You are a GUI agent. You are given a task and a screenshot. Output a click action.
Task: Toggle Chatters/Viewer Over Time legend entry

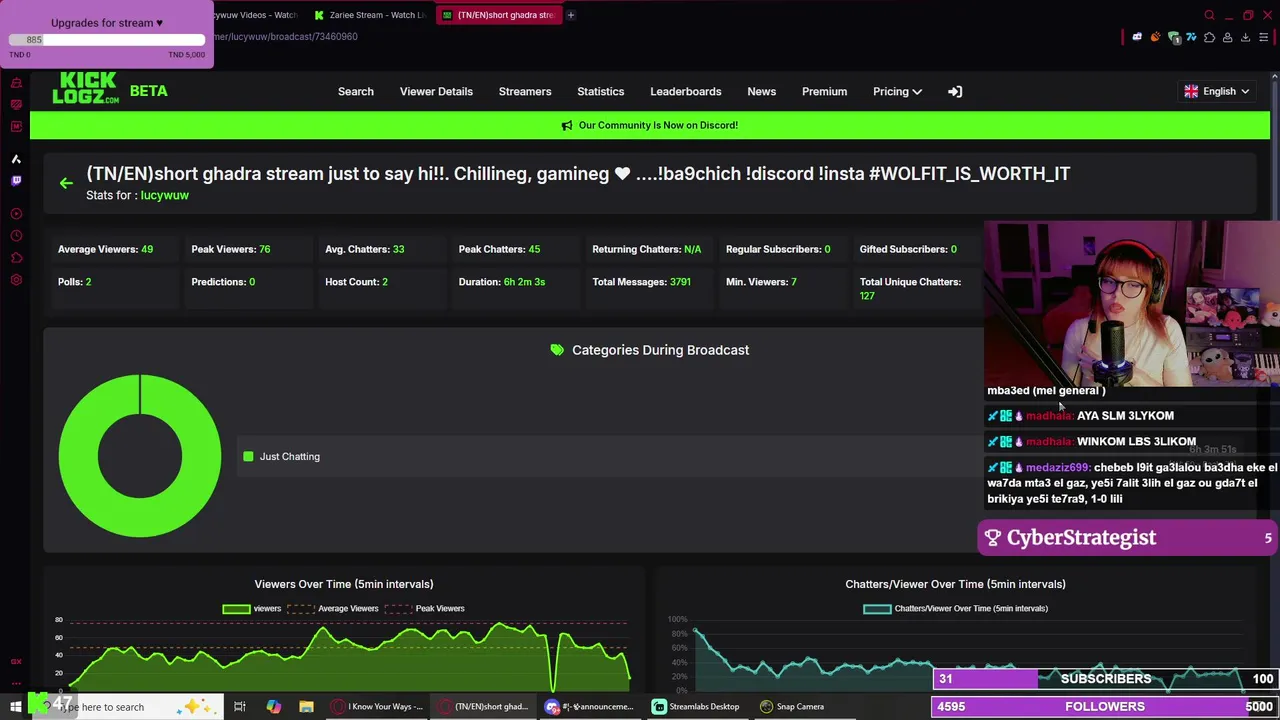[956, 608]
